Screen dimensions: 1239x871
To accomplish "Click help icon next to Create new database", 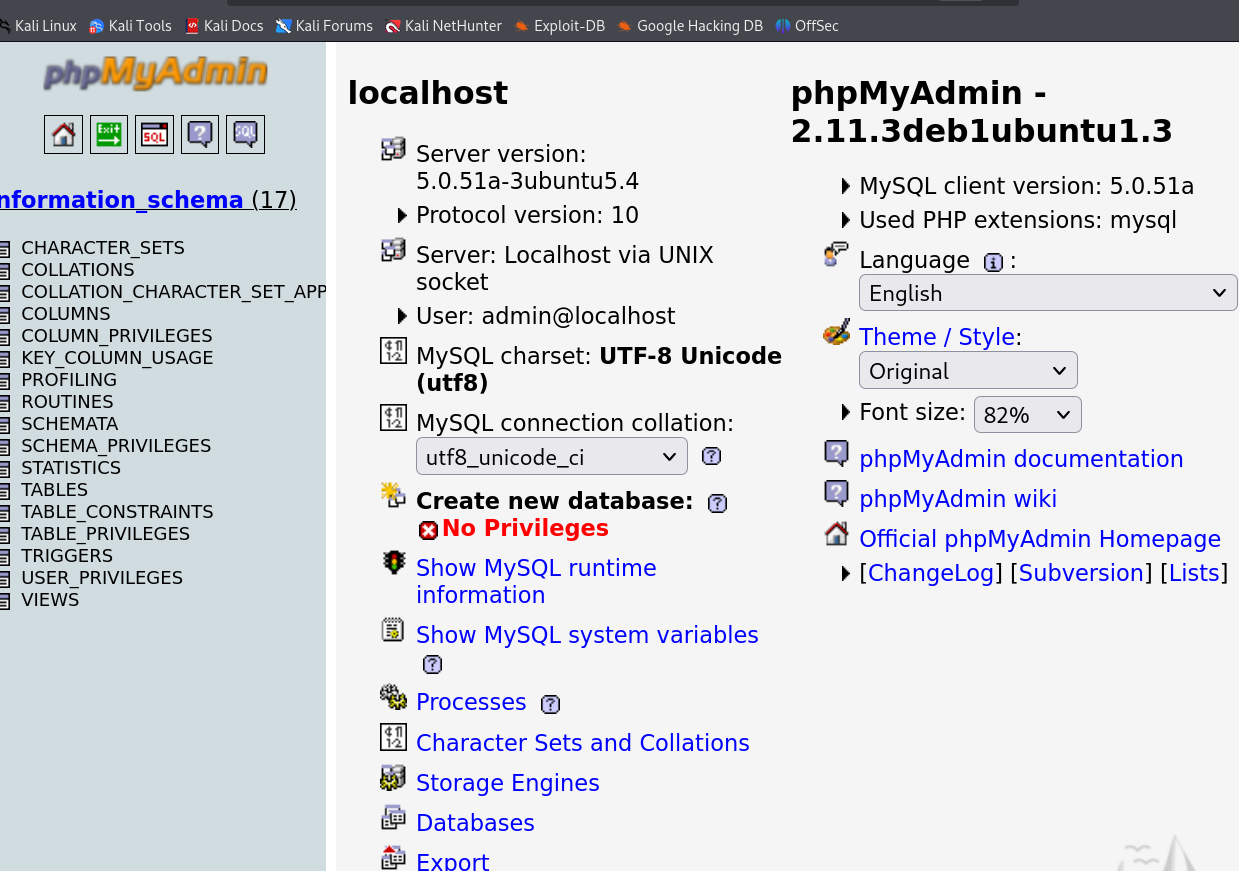I will point(717,503).
